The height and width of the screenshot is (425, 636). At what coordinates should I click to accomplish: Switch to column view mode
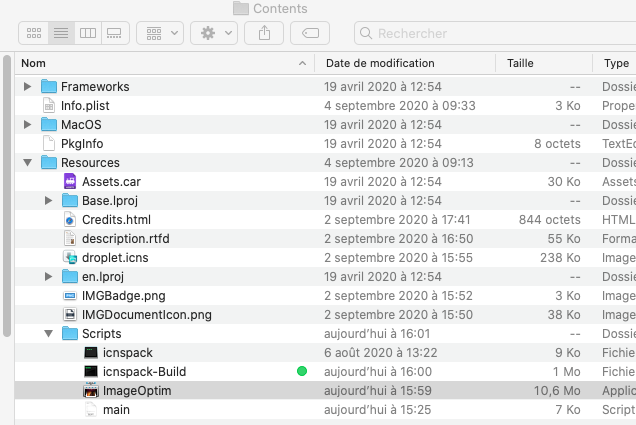coord(88,33)
